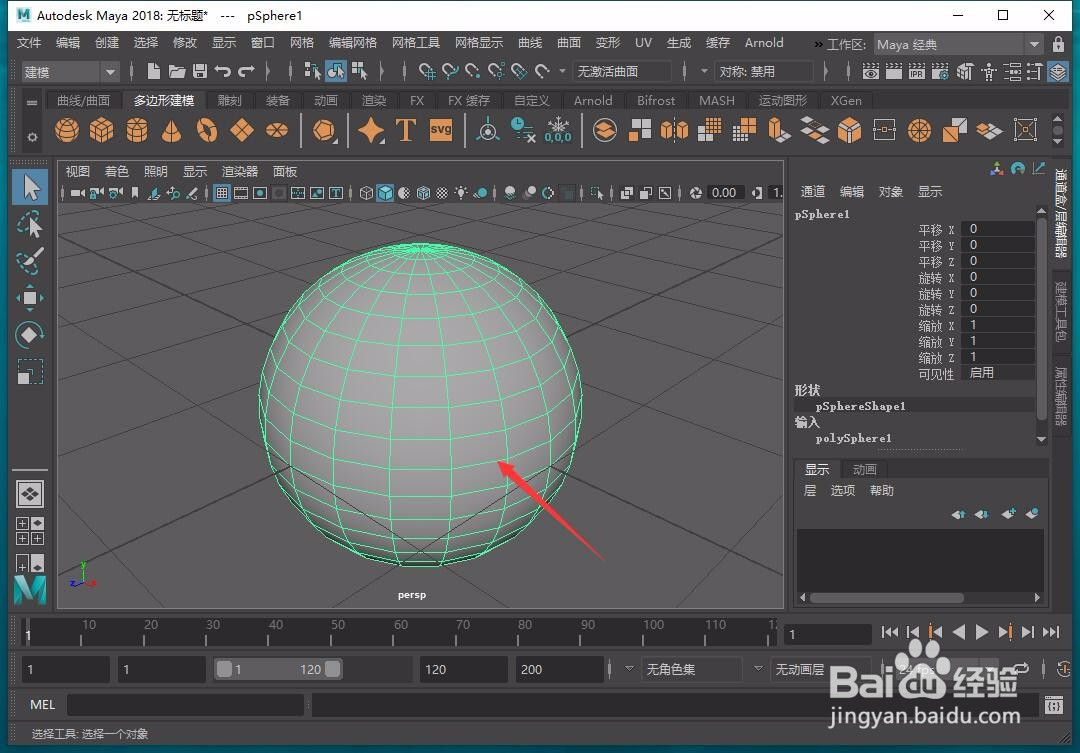Play the animation forwards

click(982, 632)
